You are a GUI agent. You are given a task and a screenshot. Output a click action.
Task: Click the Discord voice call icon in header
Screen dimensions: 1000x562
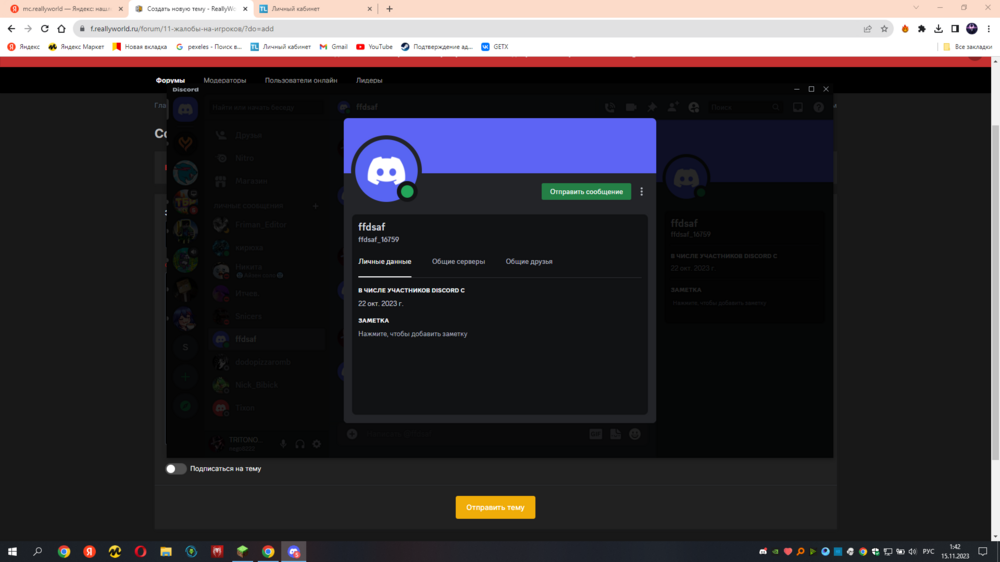(610, 107)
